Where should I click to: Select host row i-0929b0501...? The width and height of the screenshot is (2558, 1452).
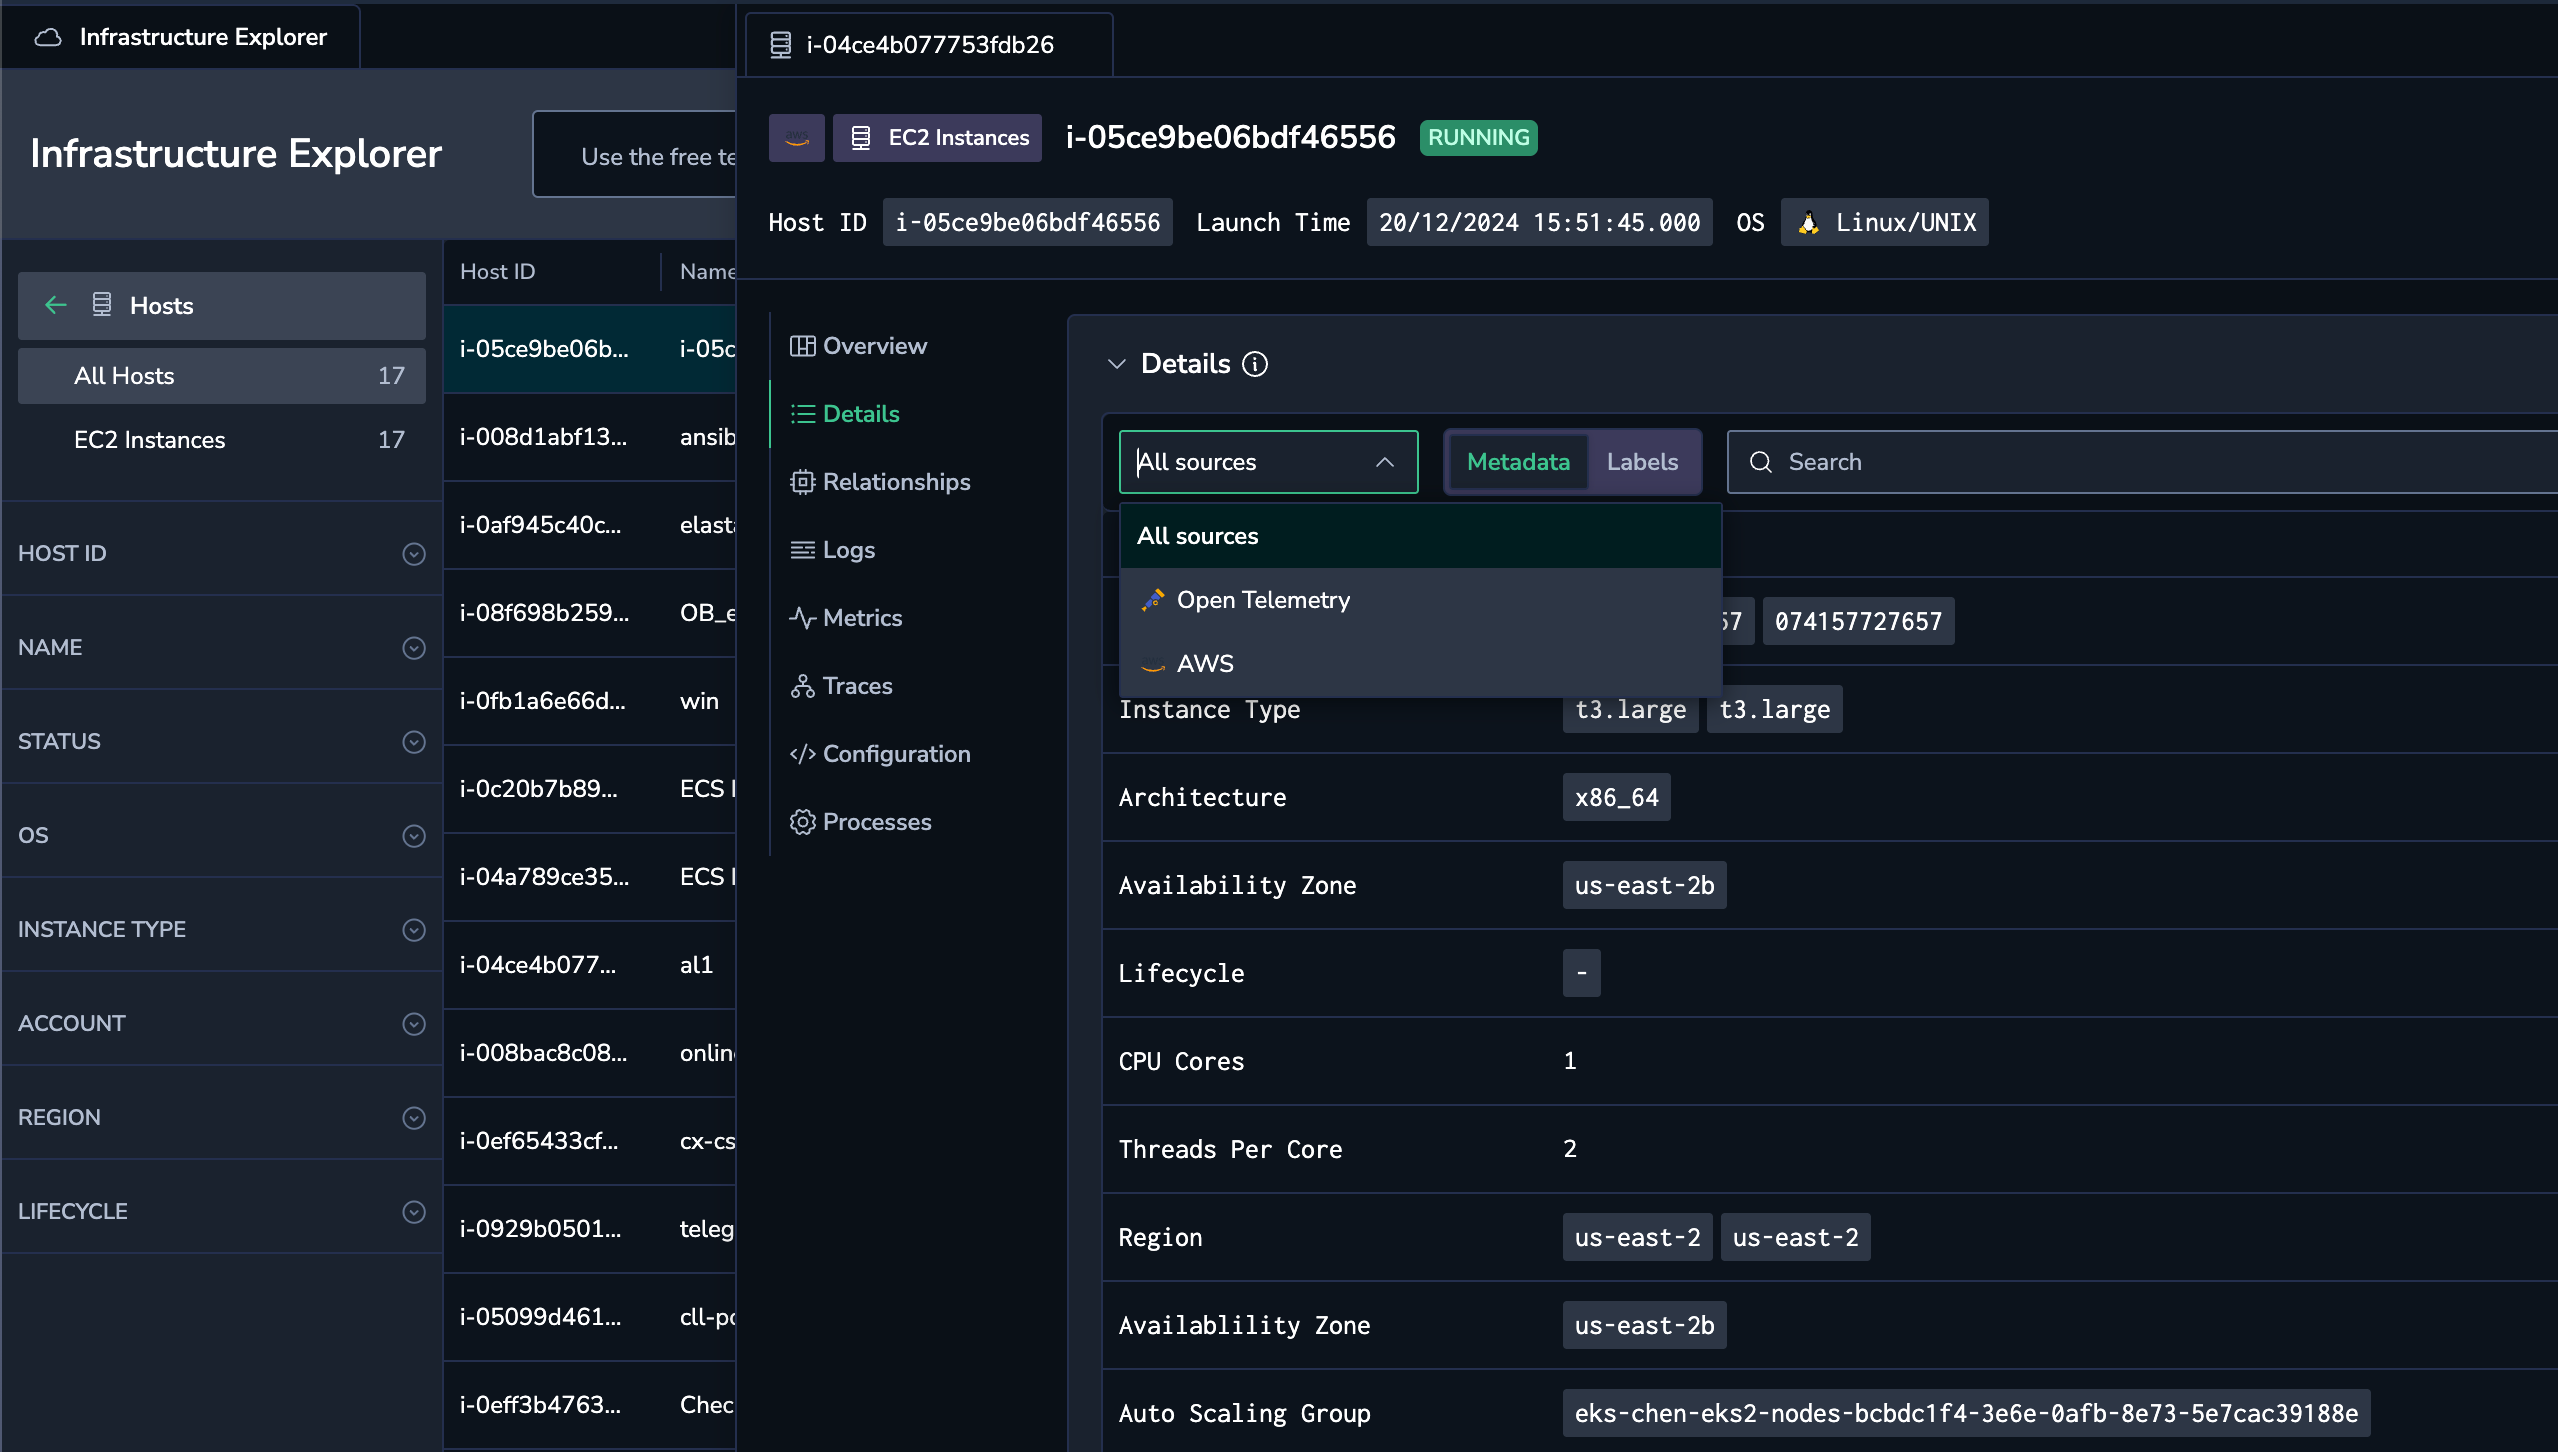(590, 1229)
